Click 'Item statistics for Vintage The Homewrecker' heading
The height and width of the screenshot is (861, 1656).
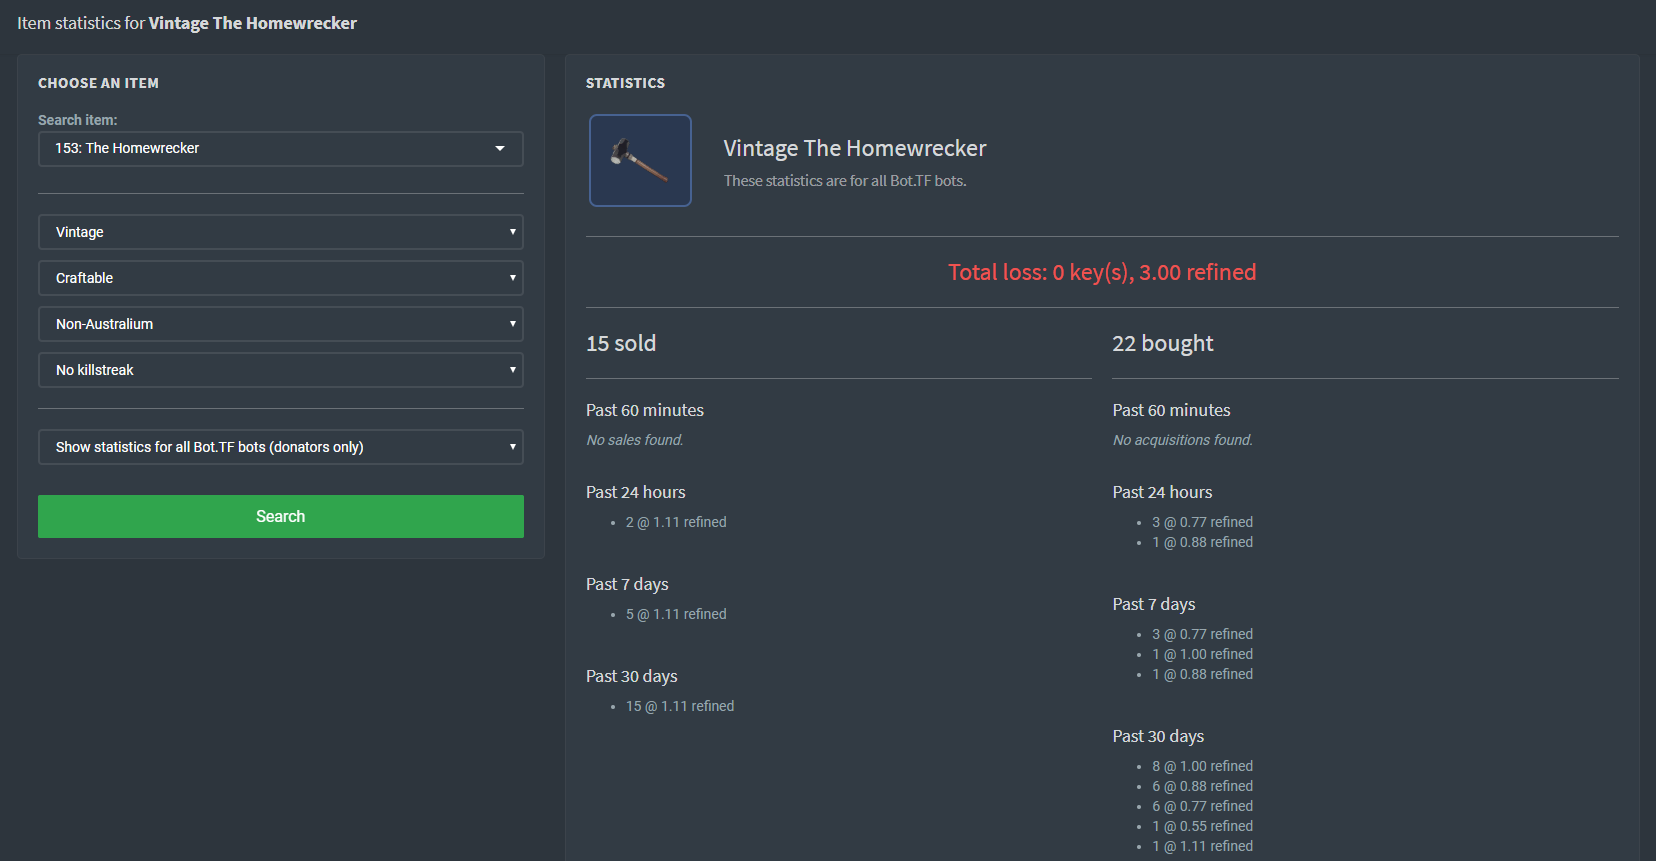click(x=187, y=23)
